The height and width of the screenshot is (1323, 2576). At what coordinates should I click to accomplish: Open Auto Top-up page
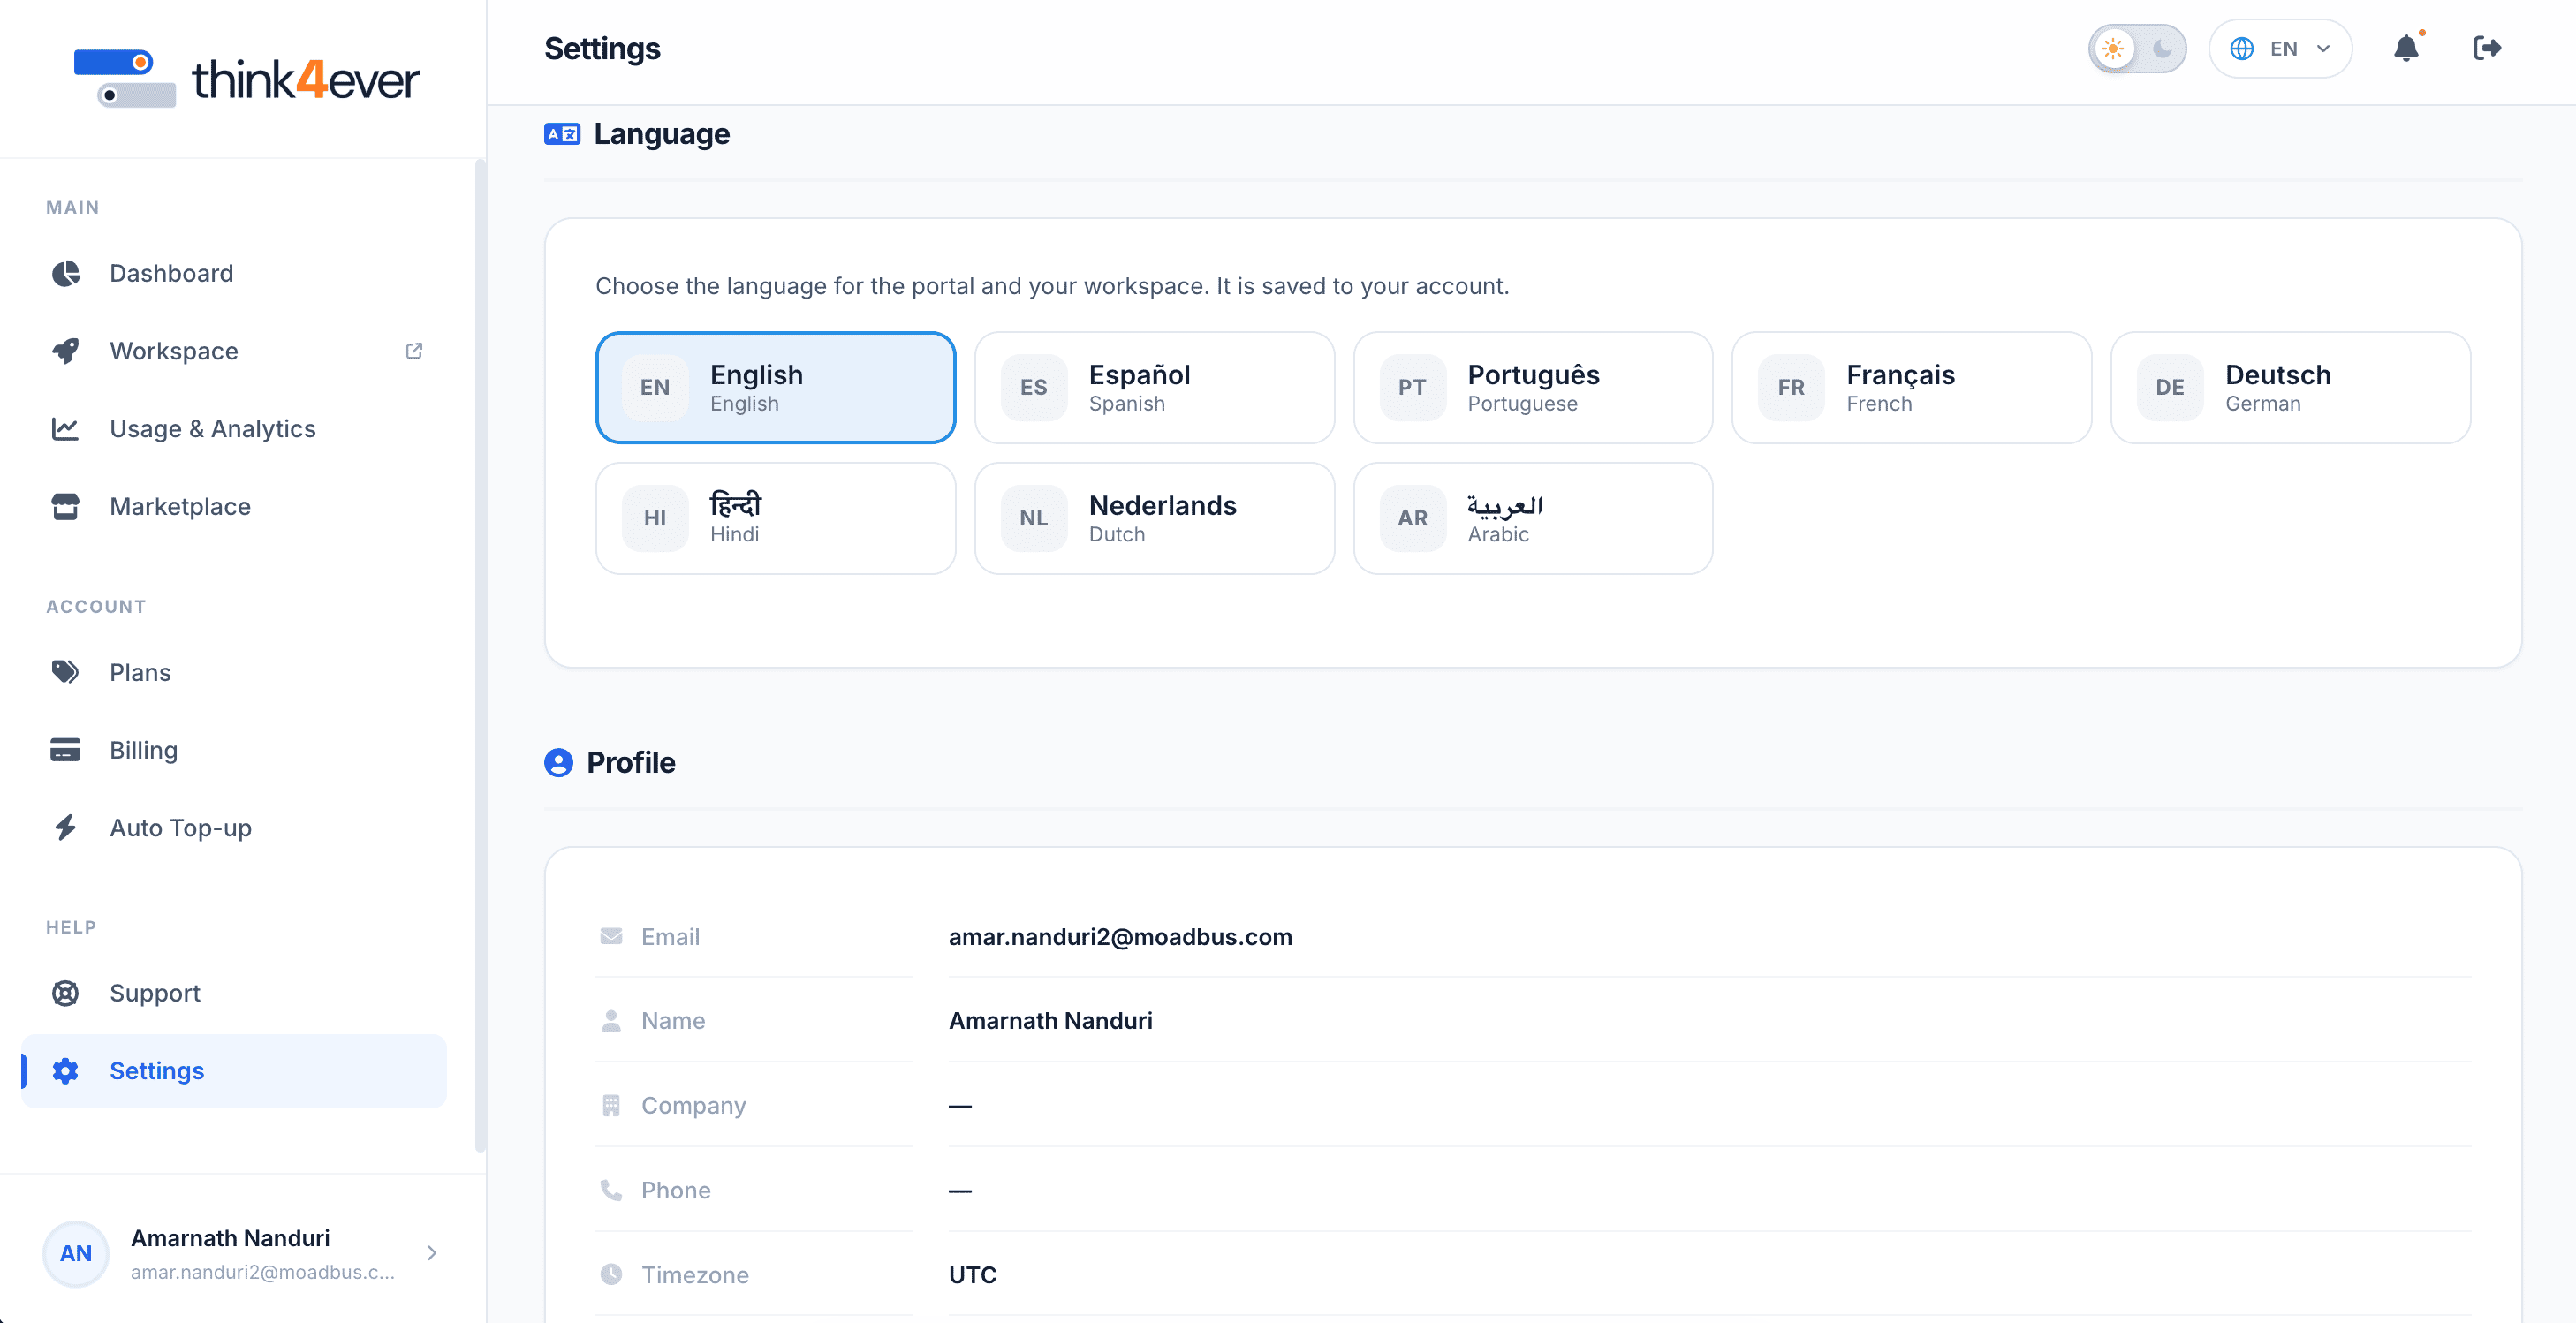pyautogui.click(x=234, y=828)
